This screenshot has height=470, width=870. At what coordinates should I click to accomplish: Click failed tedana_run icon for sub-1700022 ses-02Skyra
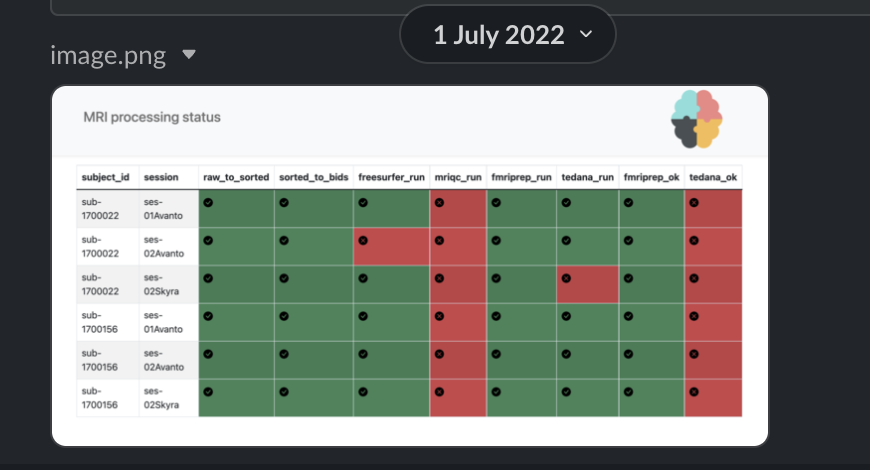[566, 278]
